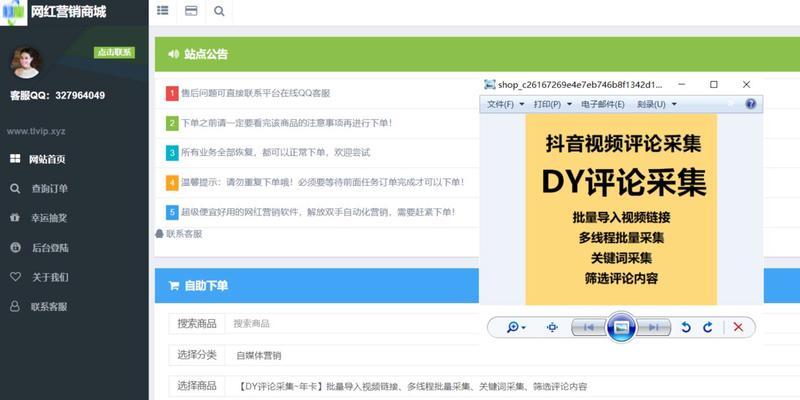Open 网站首页 in the sidebar

click(x=47, y=159)
